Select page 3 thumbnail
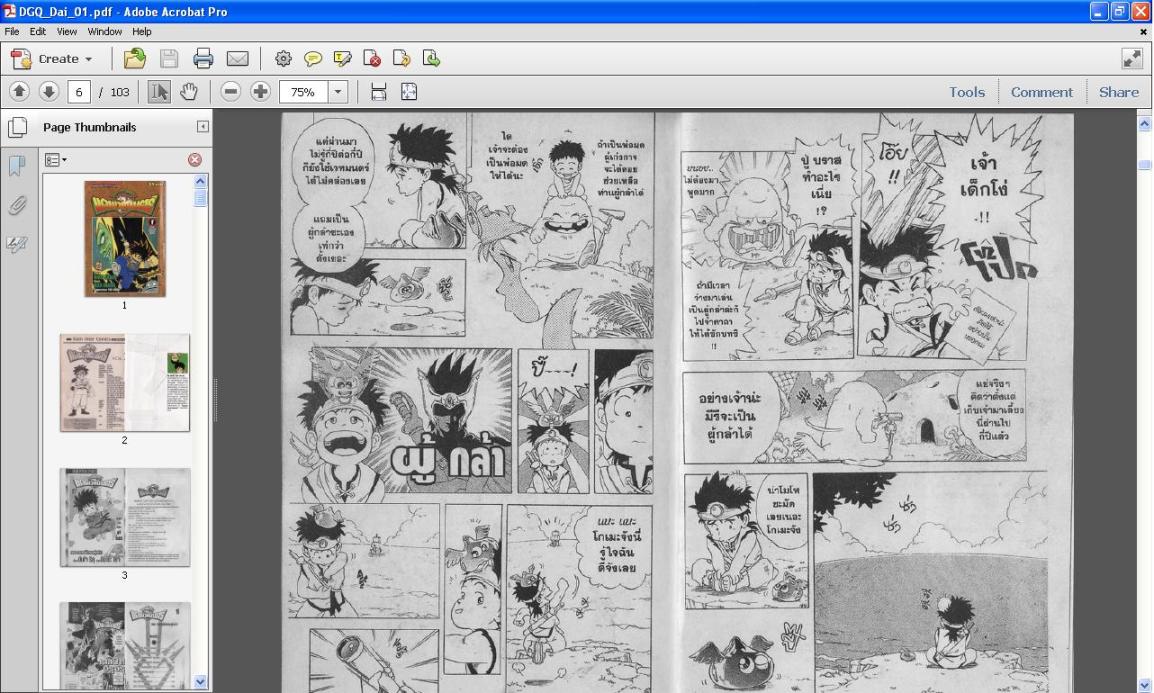1154x693 pixels. 124,517
